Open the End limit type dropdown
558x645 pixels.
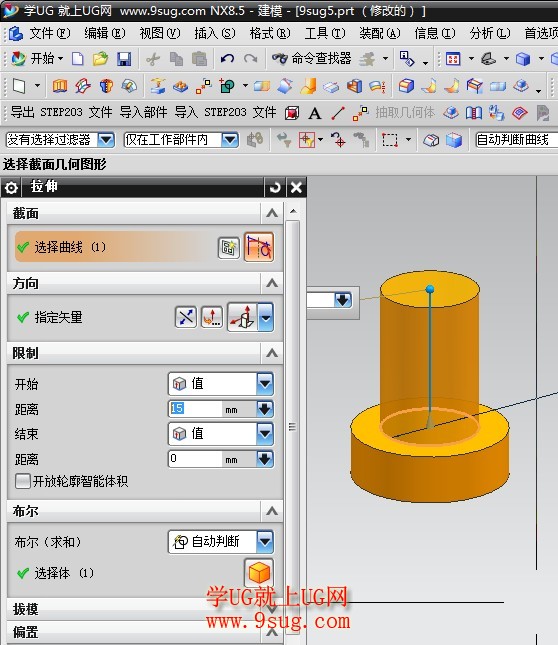(265, 434)
